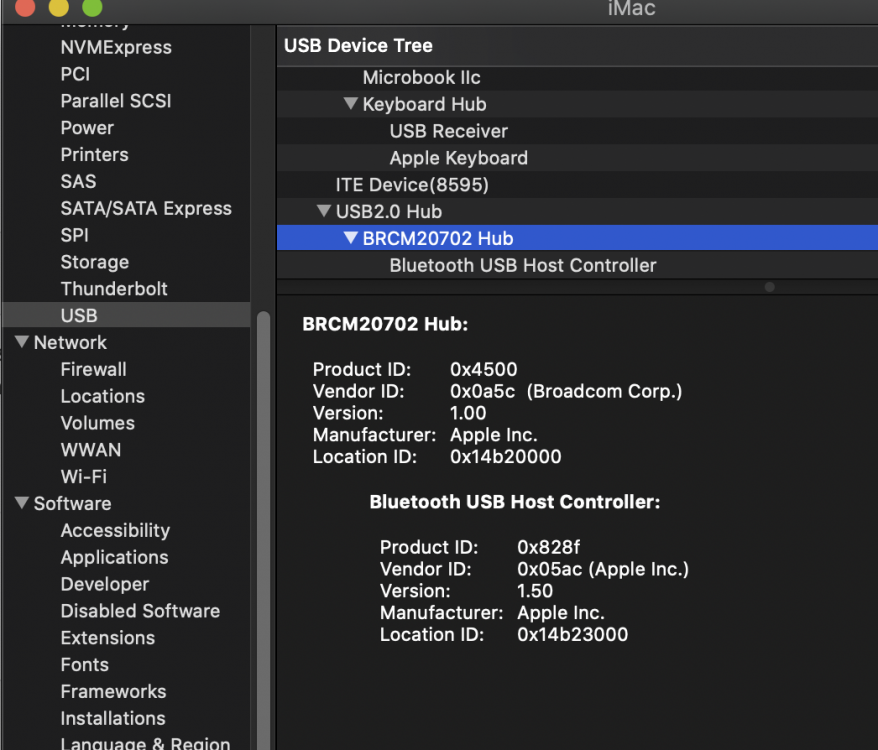The height and width of the screenshot is (750, 878).
Task: Select WWAN under Network
Action: (x=91, y=450)
